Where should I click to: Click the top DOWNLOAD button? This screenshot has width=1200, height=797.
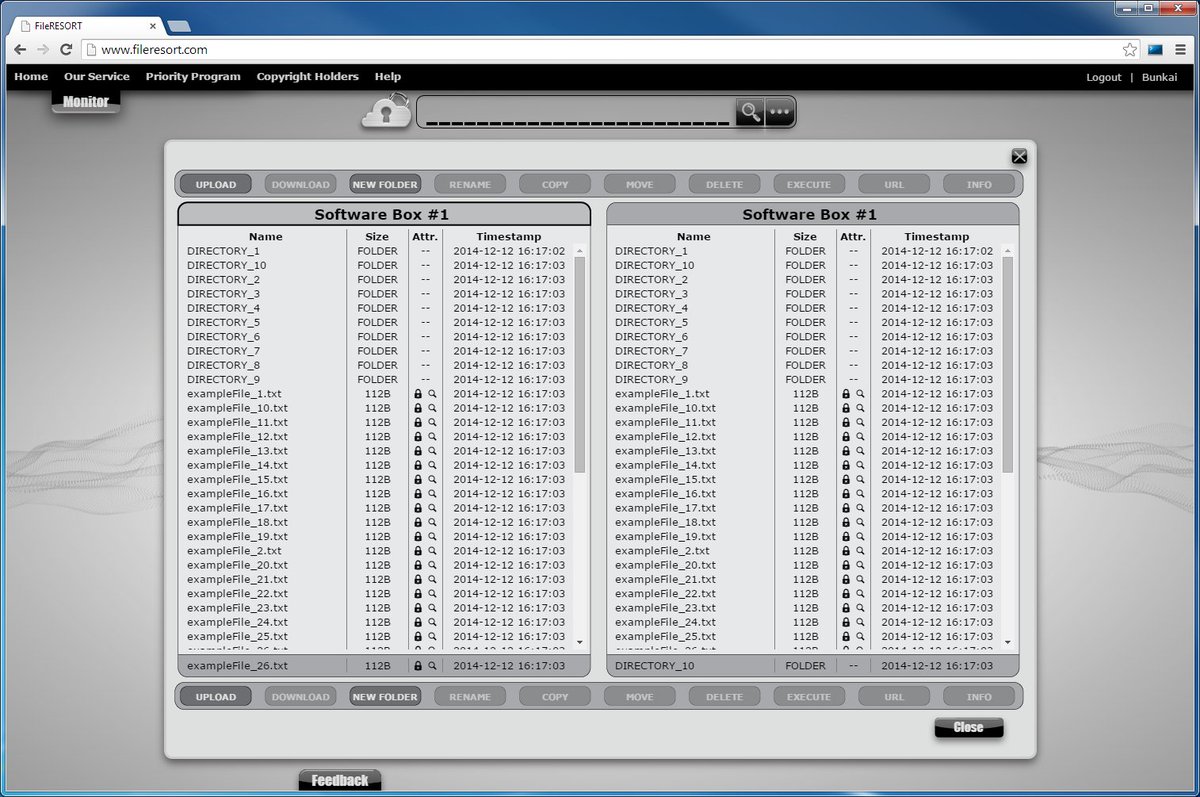[x=301, y=184]
